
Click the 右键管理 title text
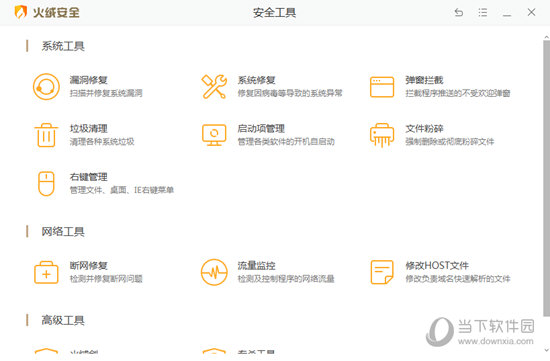click(x=88, y=177)
